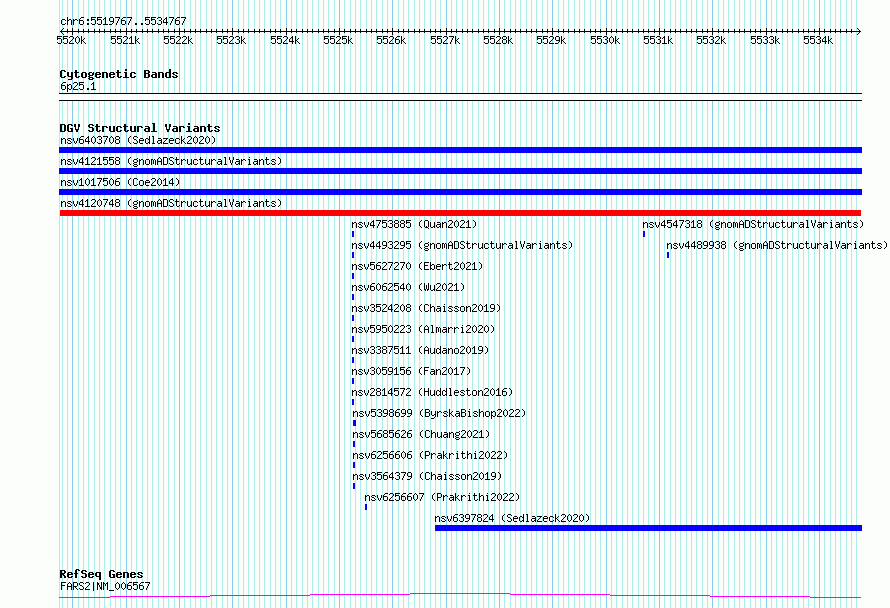
Task: Select the nsv4121558 gnomAD variant label
Action: point(171,161)
